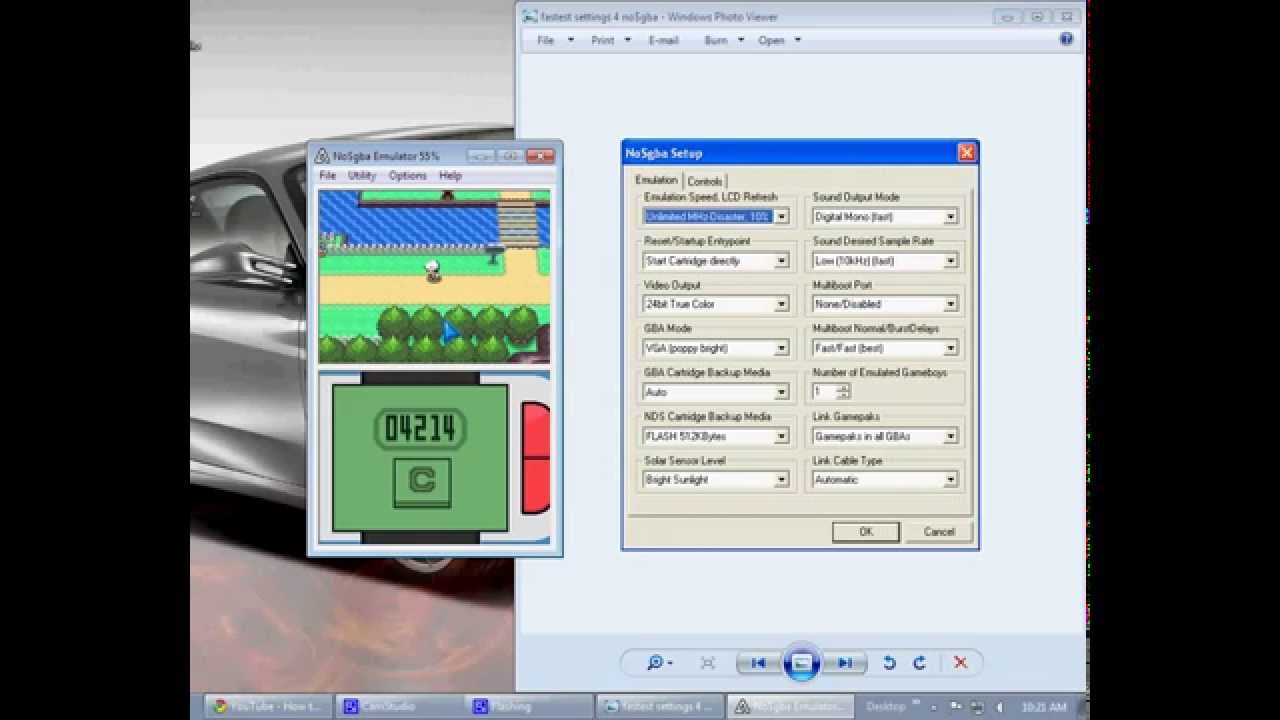Open File menu in NoSgba Emulator window
The width and height of the screenshot is (1280, 720).
[x=327, y=175]
